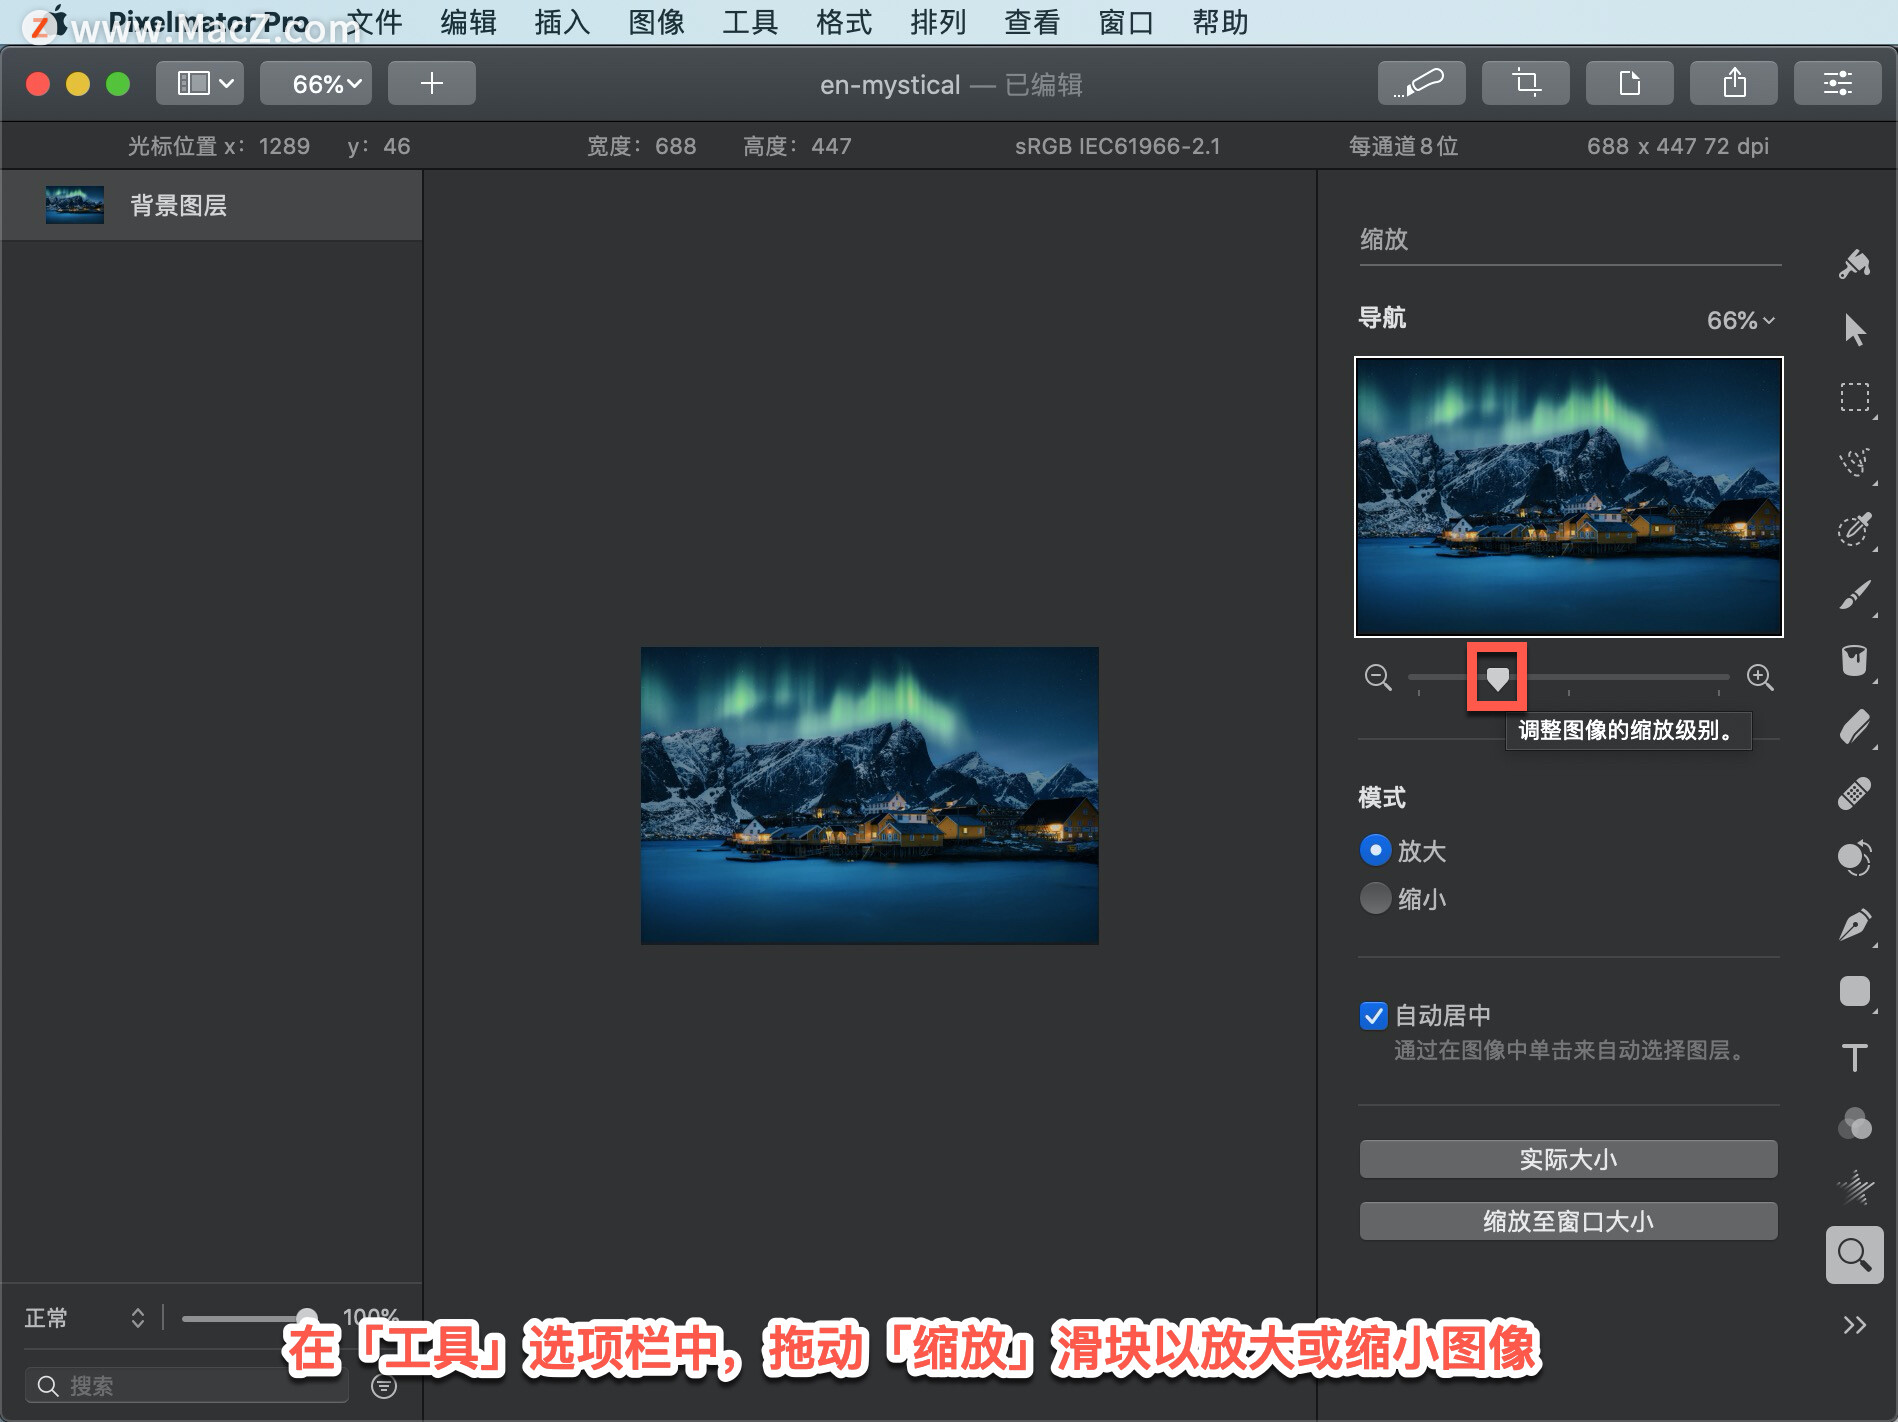Click the zoom level slider handle
Viewport: 1898px width, 1422px height.
pos(1497,678)
